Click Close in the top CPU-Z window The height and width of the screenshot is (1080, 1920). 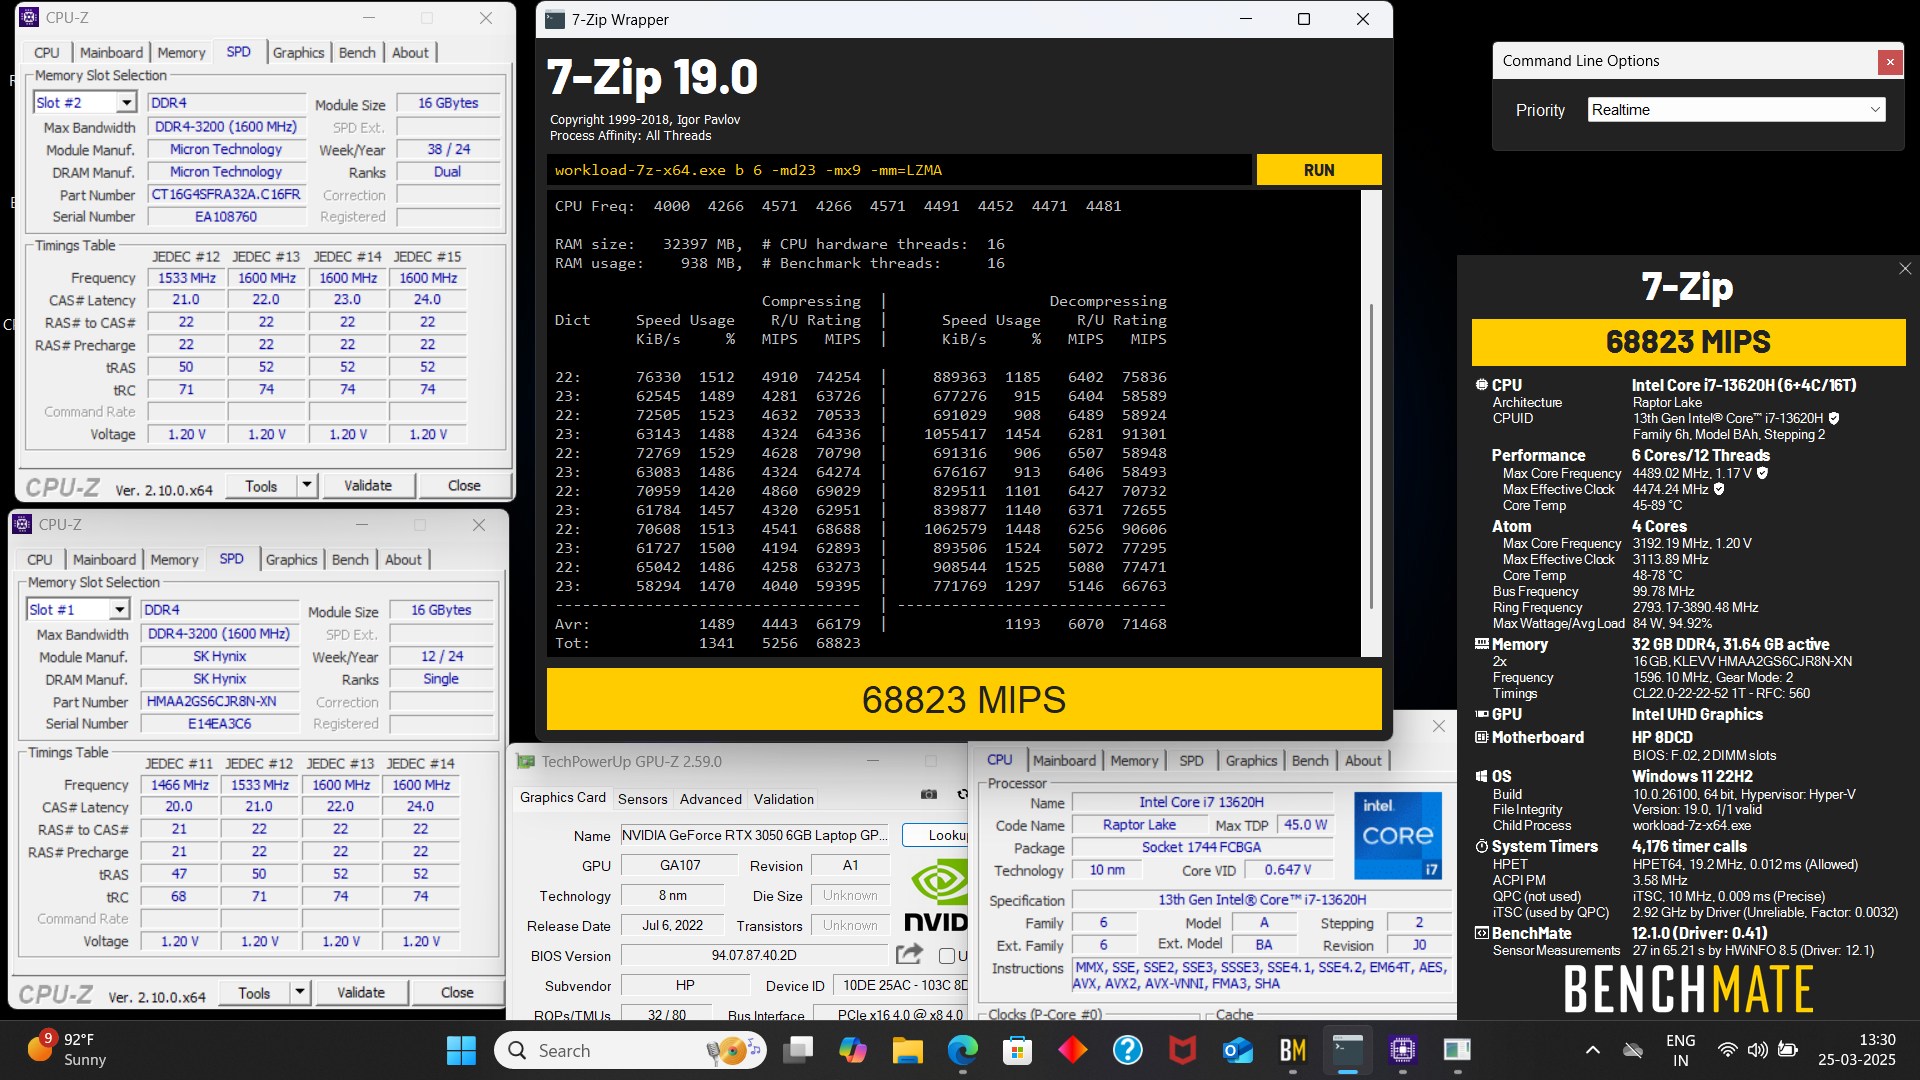[464, 485]
